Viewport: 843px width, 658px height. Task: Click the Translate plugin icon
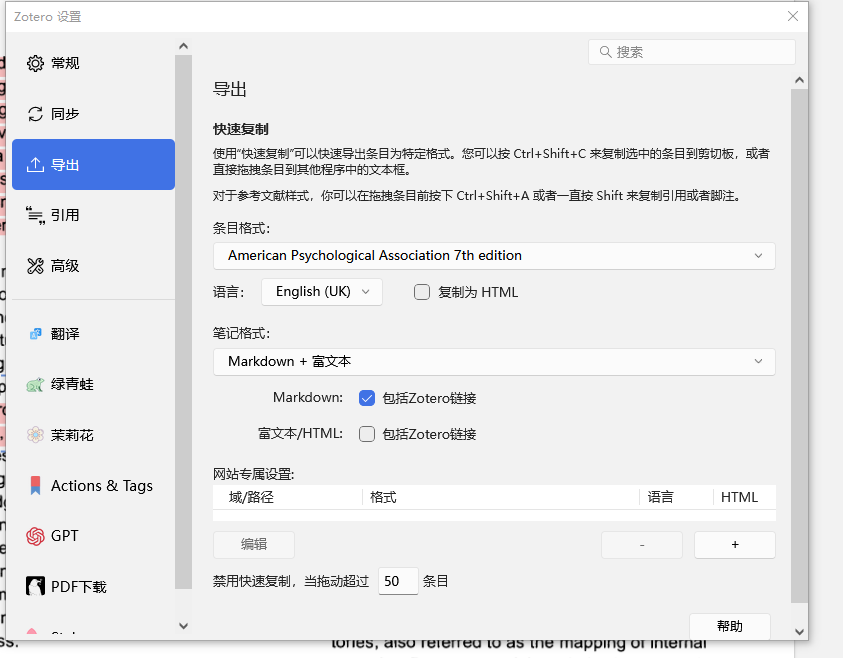tap(35, 334)
